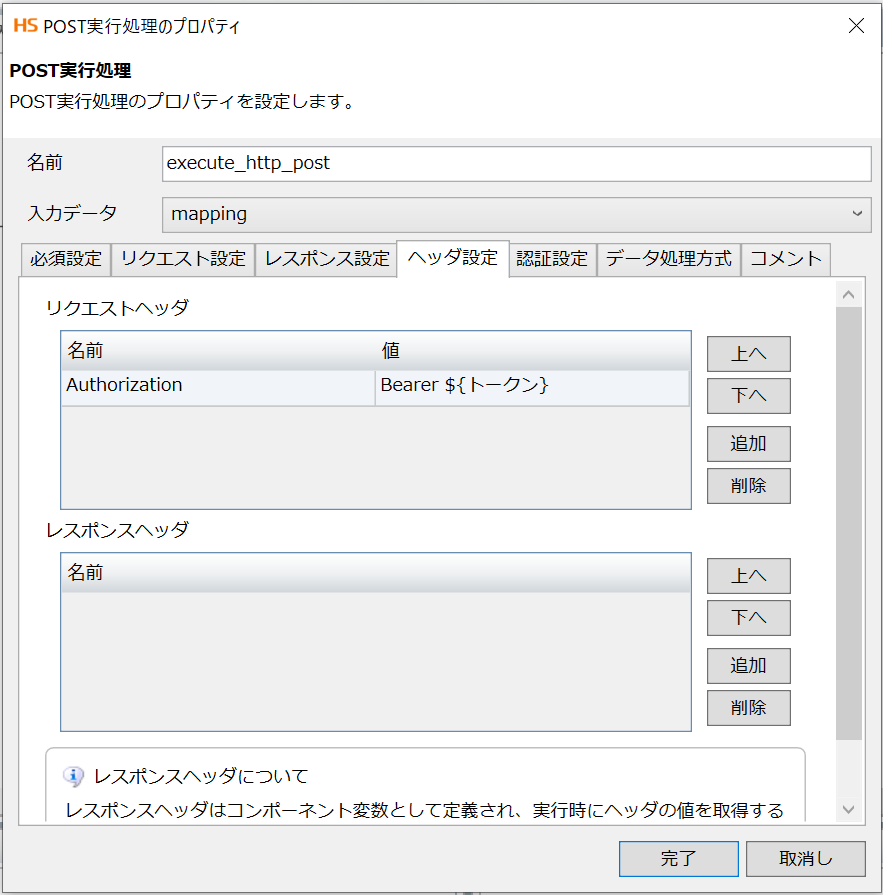Screen dimensions: 883x895
Task: Expand the 入力データ combo box arrow
Action: [858, 215]
